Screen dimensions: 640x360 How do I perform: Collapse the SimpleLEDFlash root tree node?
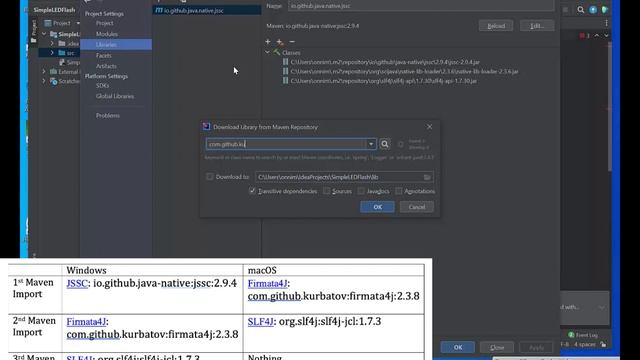coord(44,34)
